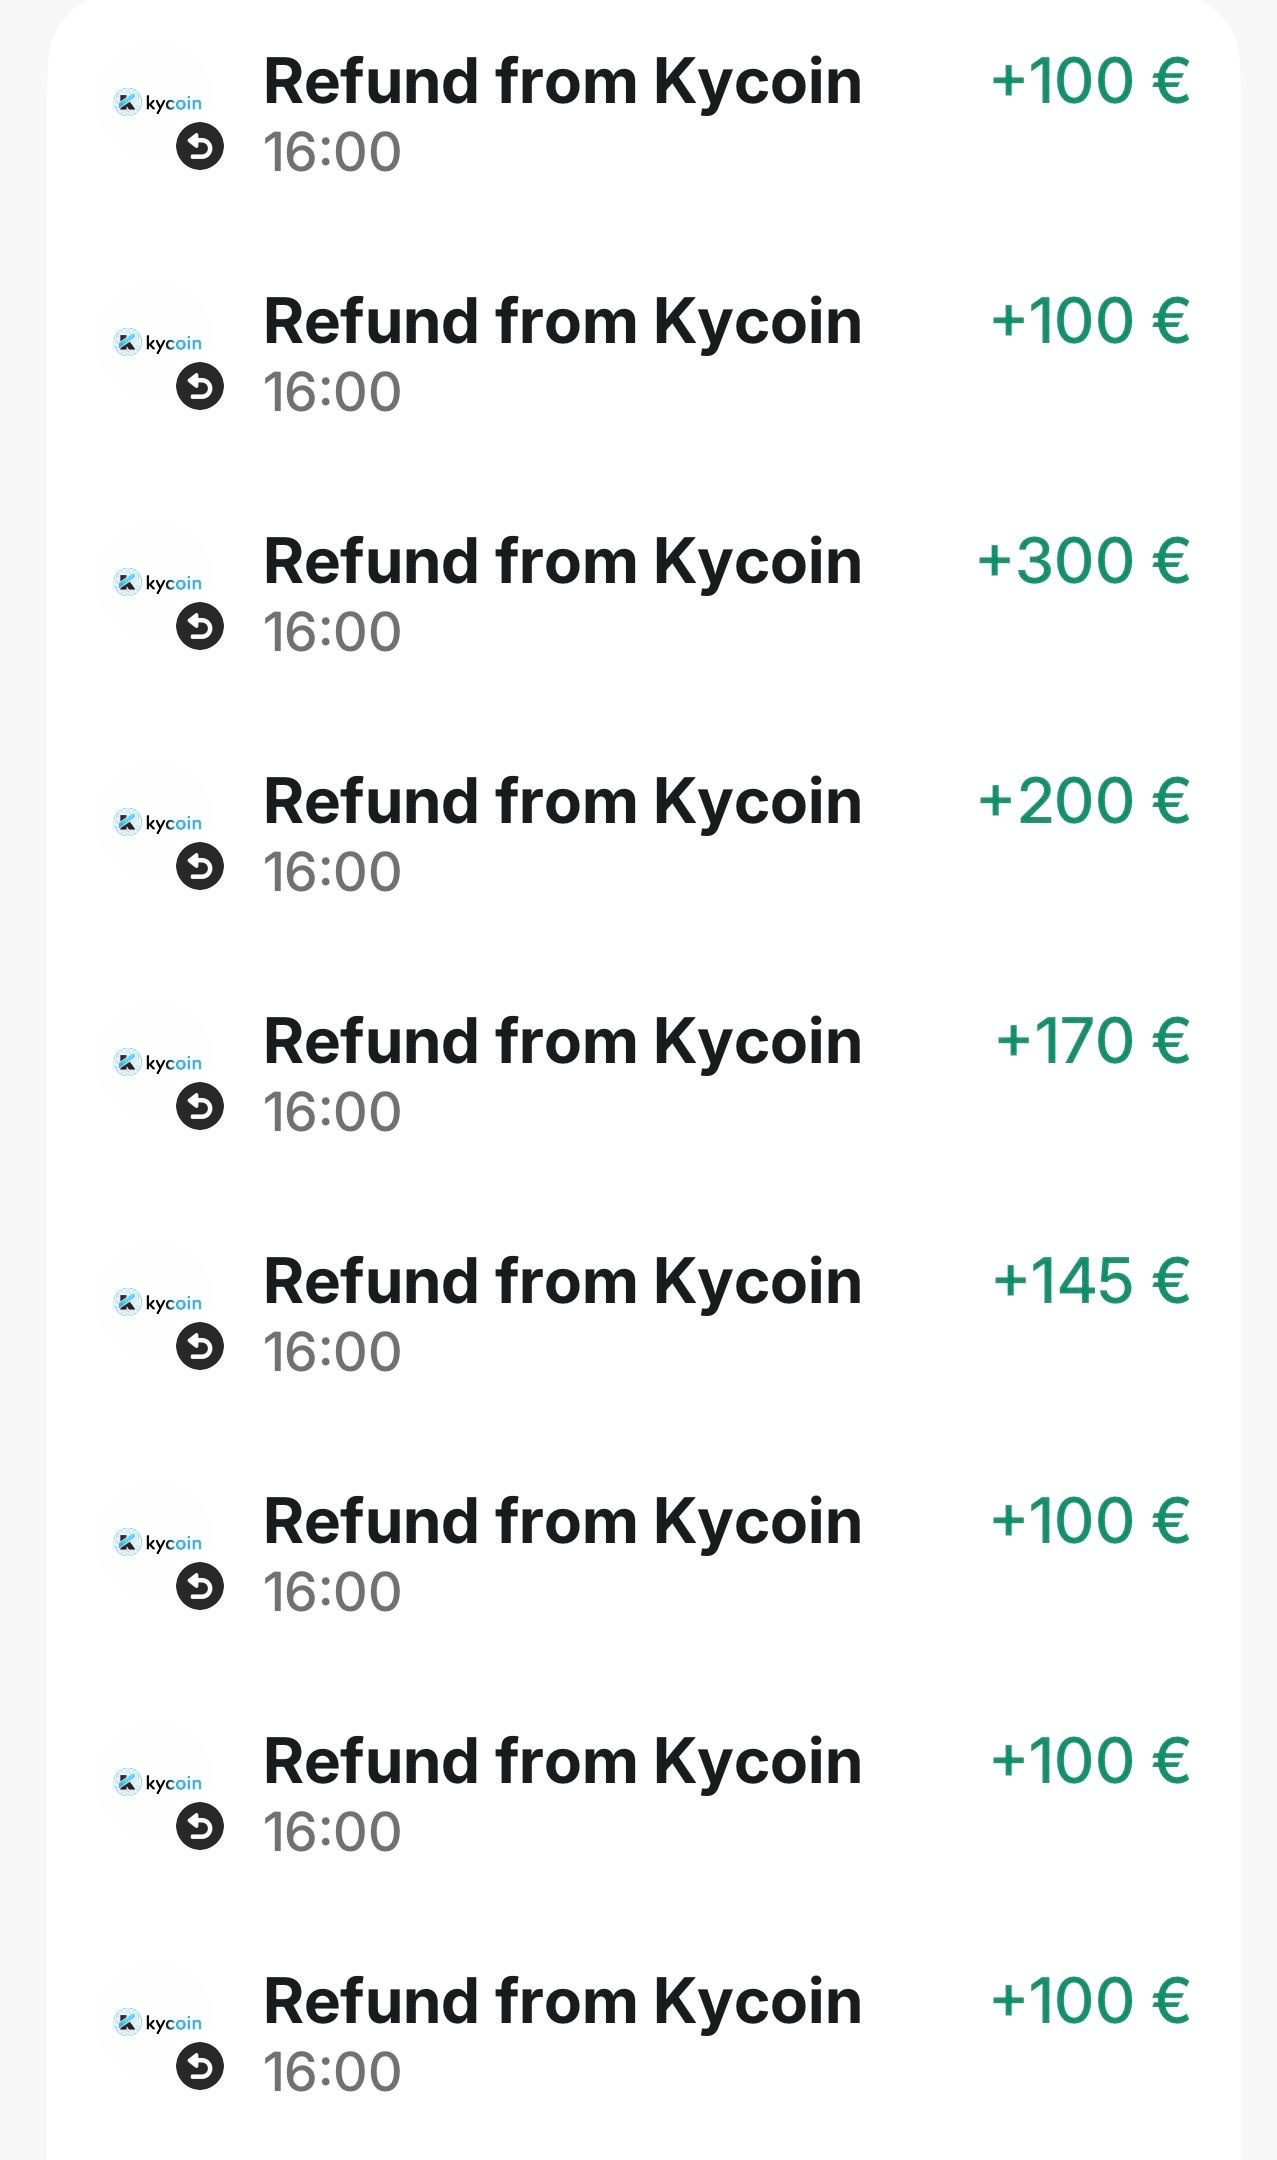Open the Refund from Kycoin title for +145 €

pyautogui.click(x=562, y=1281)
